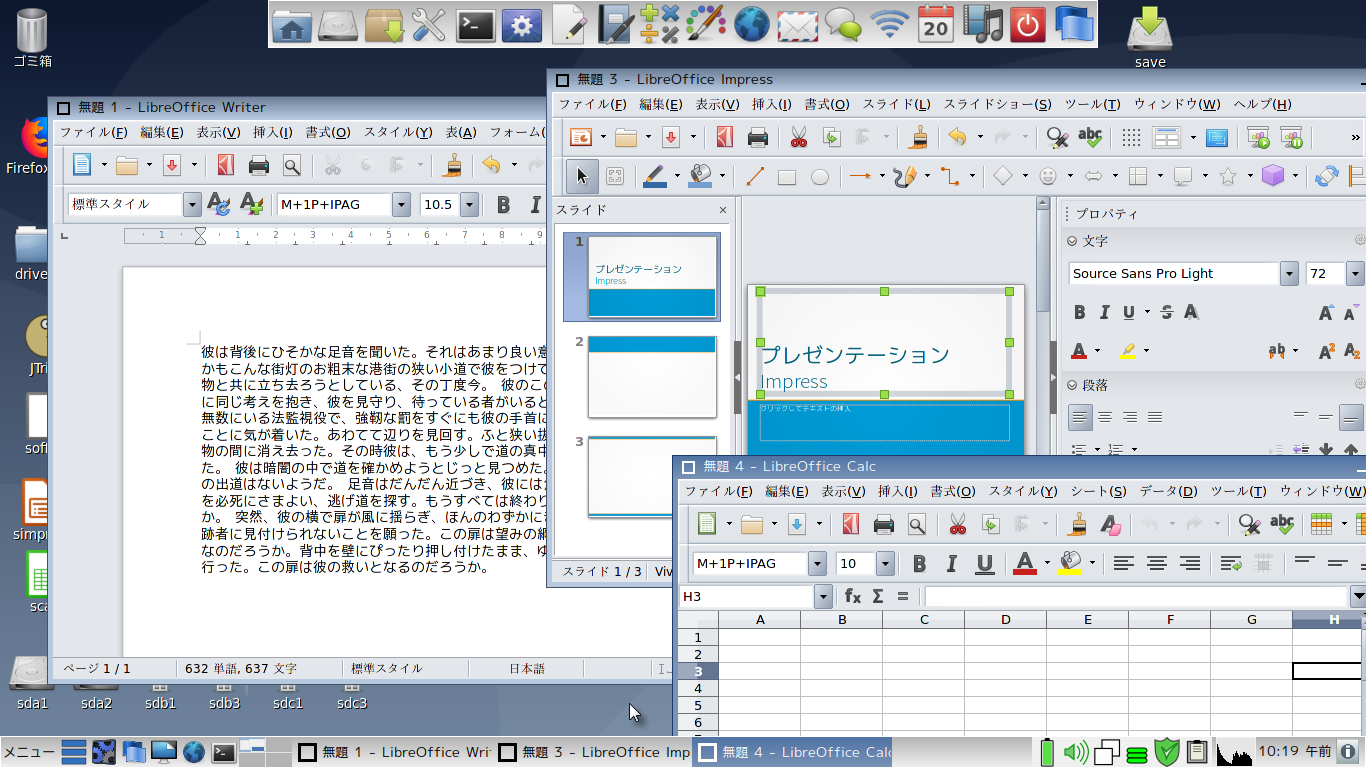Toggle Bold in Impress sidebar character panel

tap(1079, 312)
